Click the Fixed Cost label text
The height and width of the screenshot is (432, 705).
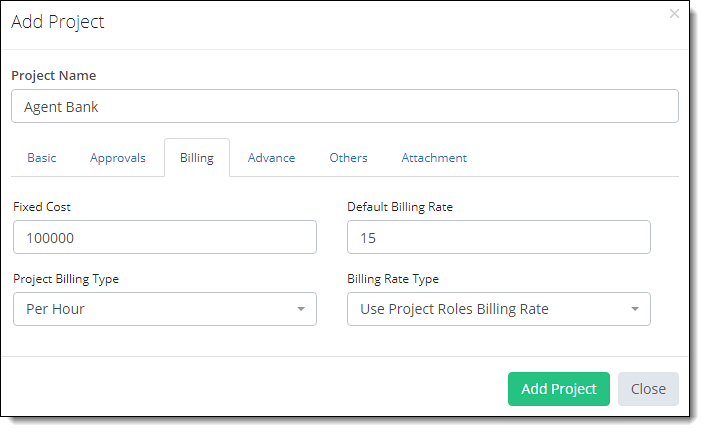42,207
